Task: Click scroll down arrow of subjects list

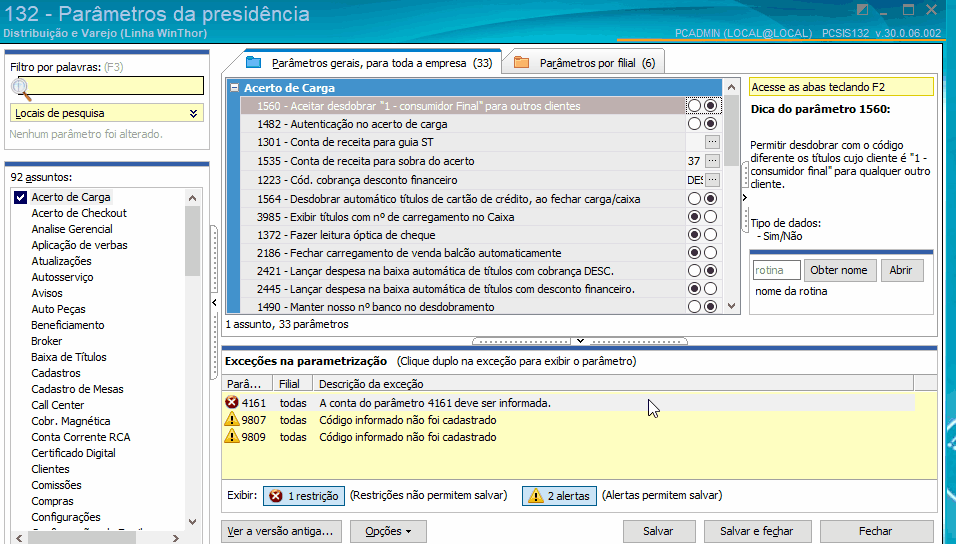Action: tap(193, 521)
